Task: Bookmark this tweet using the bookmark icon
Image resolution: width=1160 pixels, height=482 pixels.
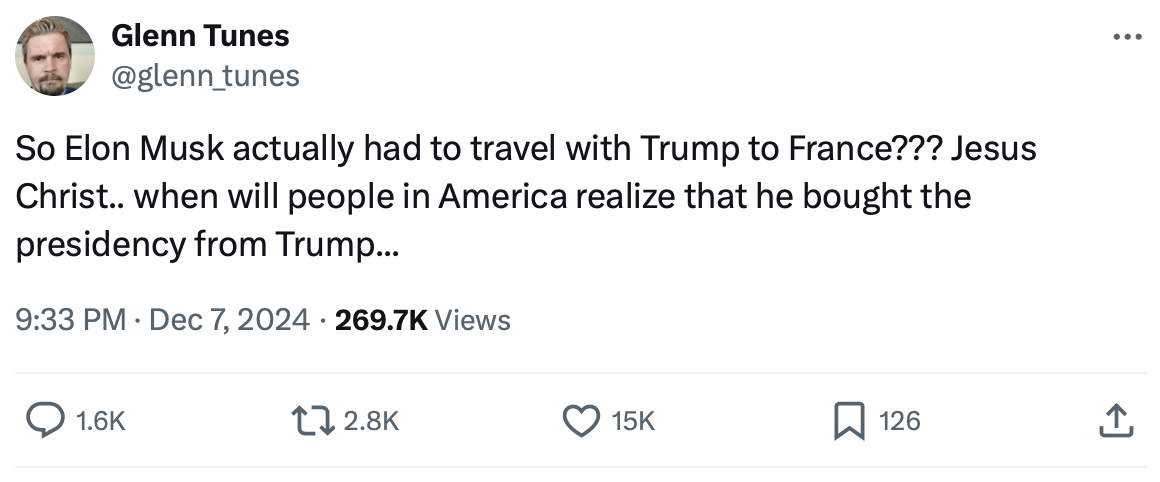Action: click(848, 421)
